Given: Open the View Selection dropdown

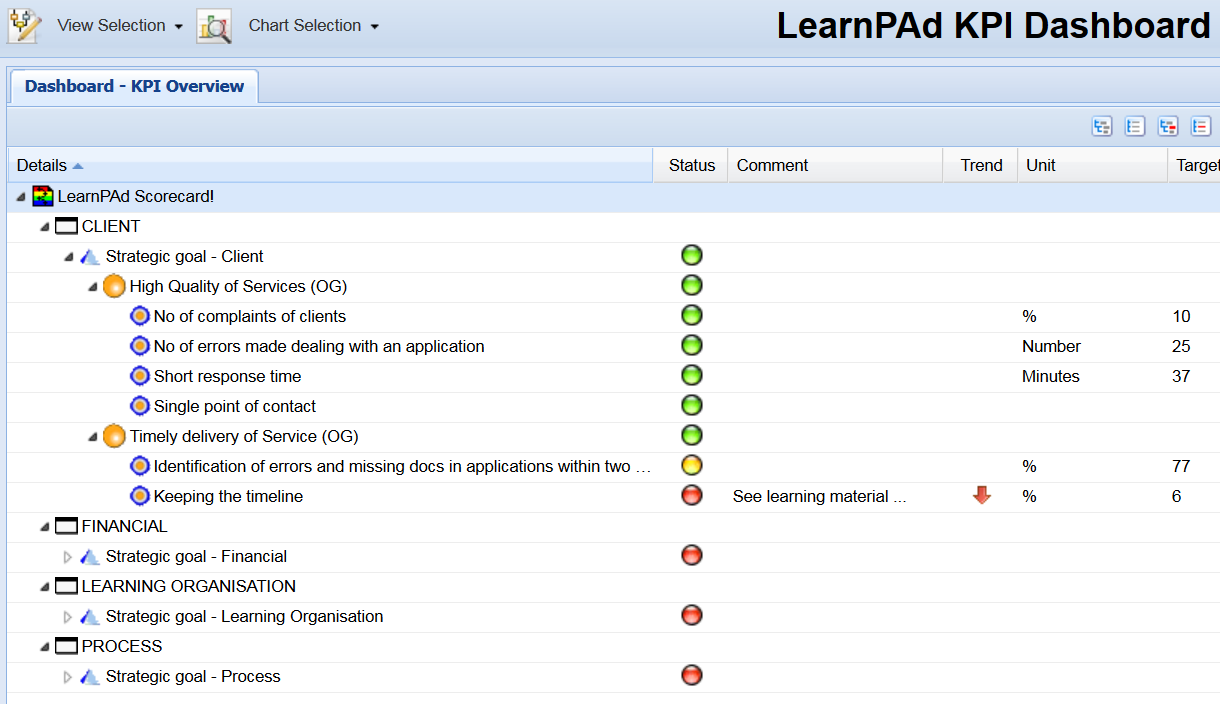Looking at the screenshot, I should (120, 26).
